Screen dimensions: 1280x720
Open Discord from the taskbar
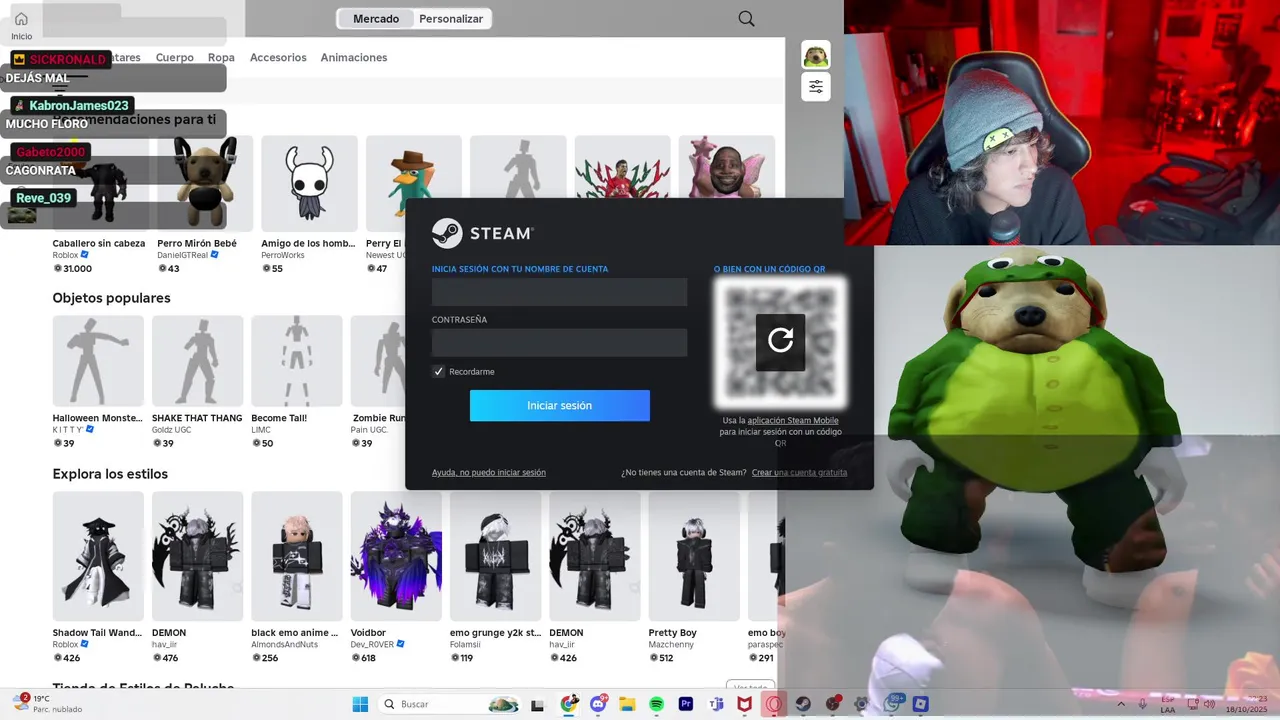click(598, 704)
